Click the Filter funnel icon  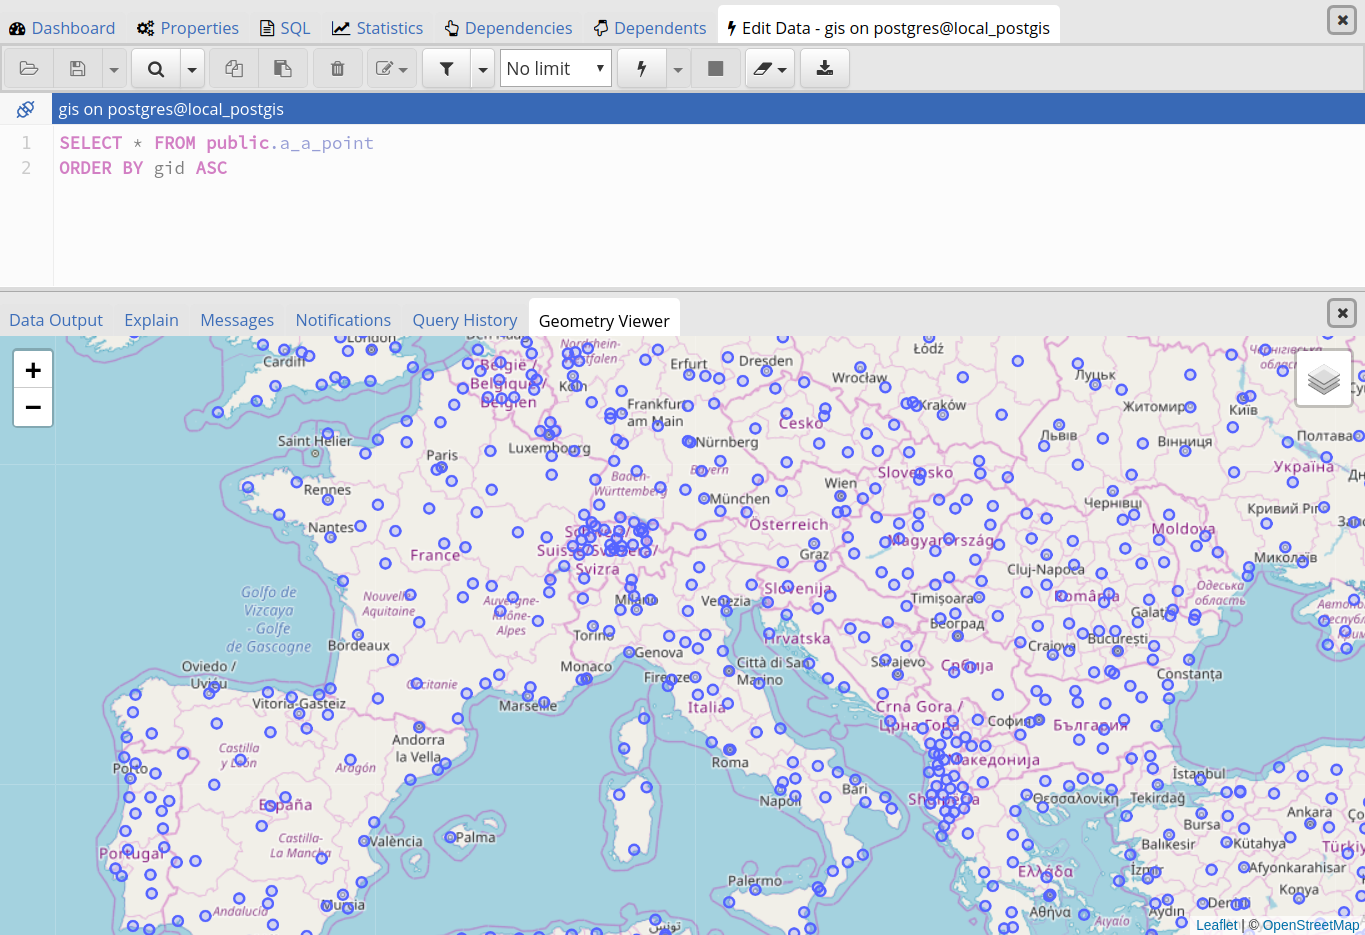coord(447,68)
